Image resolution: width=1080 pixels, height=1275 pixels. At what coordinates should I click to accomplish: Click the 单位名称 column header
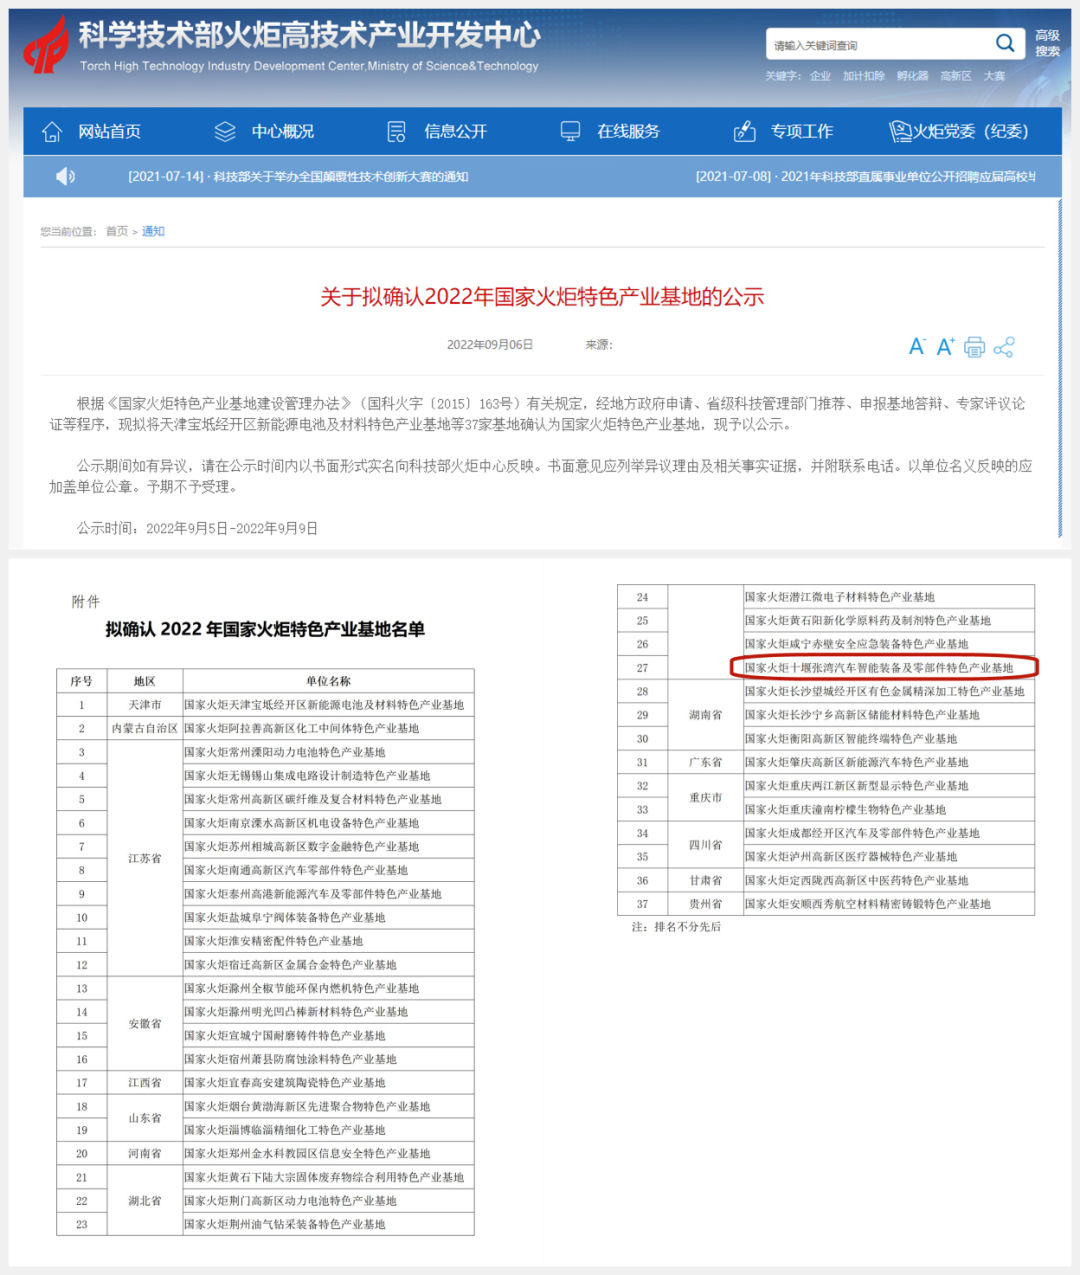tap(328, 681)
